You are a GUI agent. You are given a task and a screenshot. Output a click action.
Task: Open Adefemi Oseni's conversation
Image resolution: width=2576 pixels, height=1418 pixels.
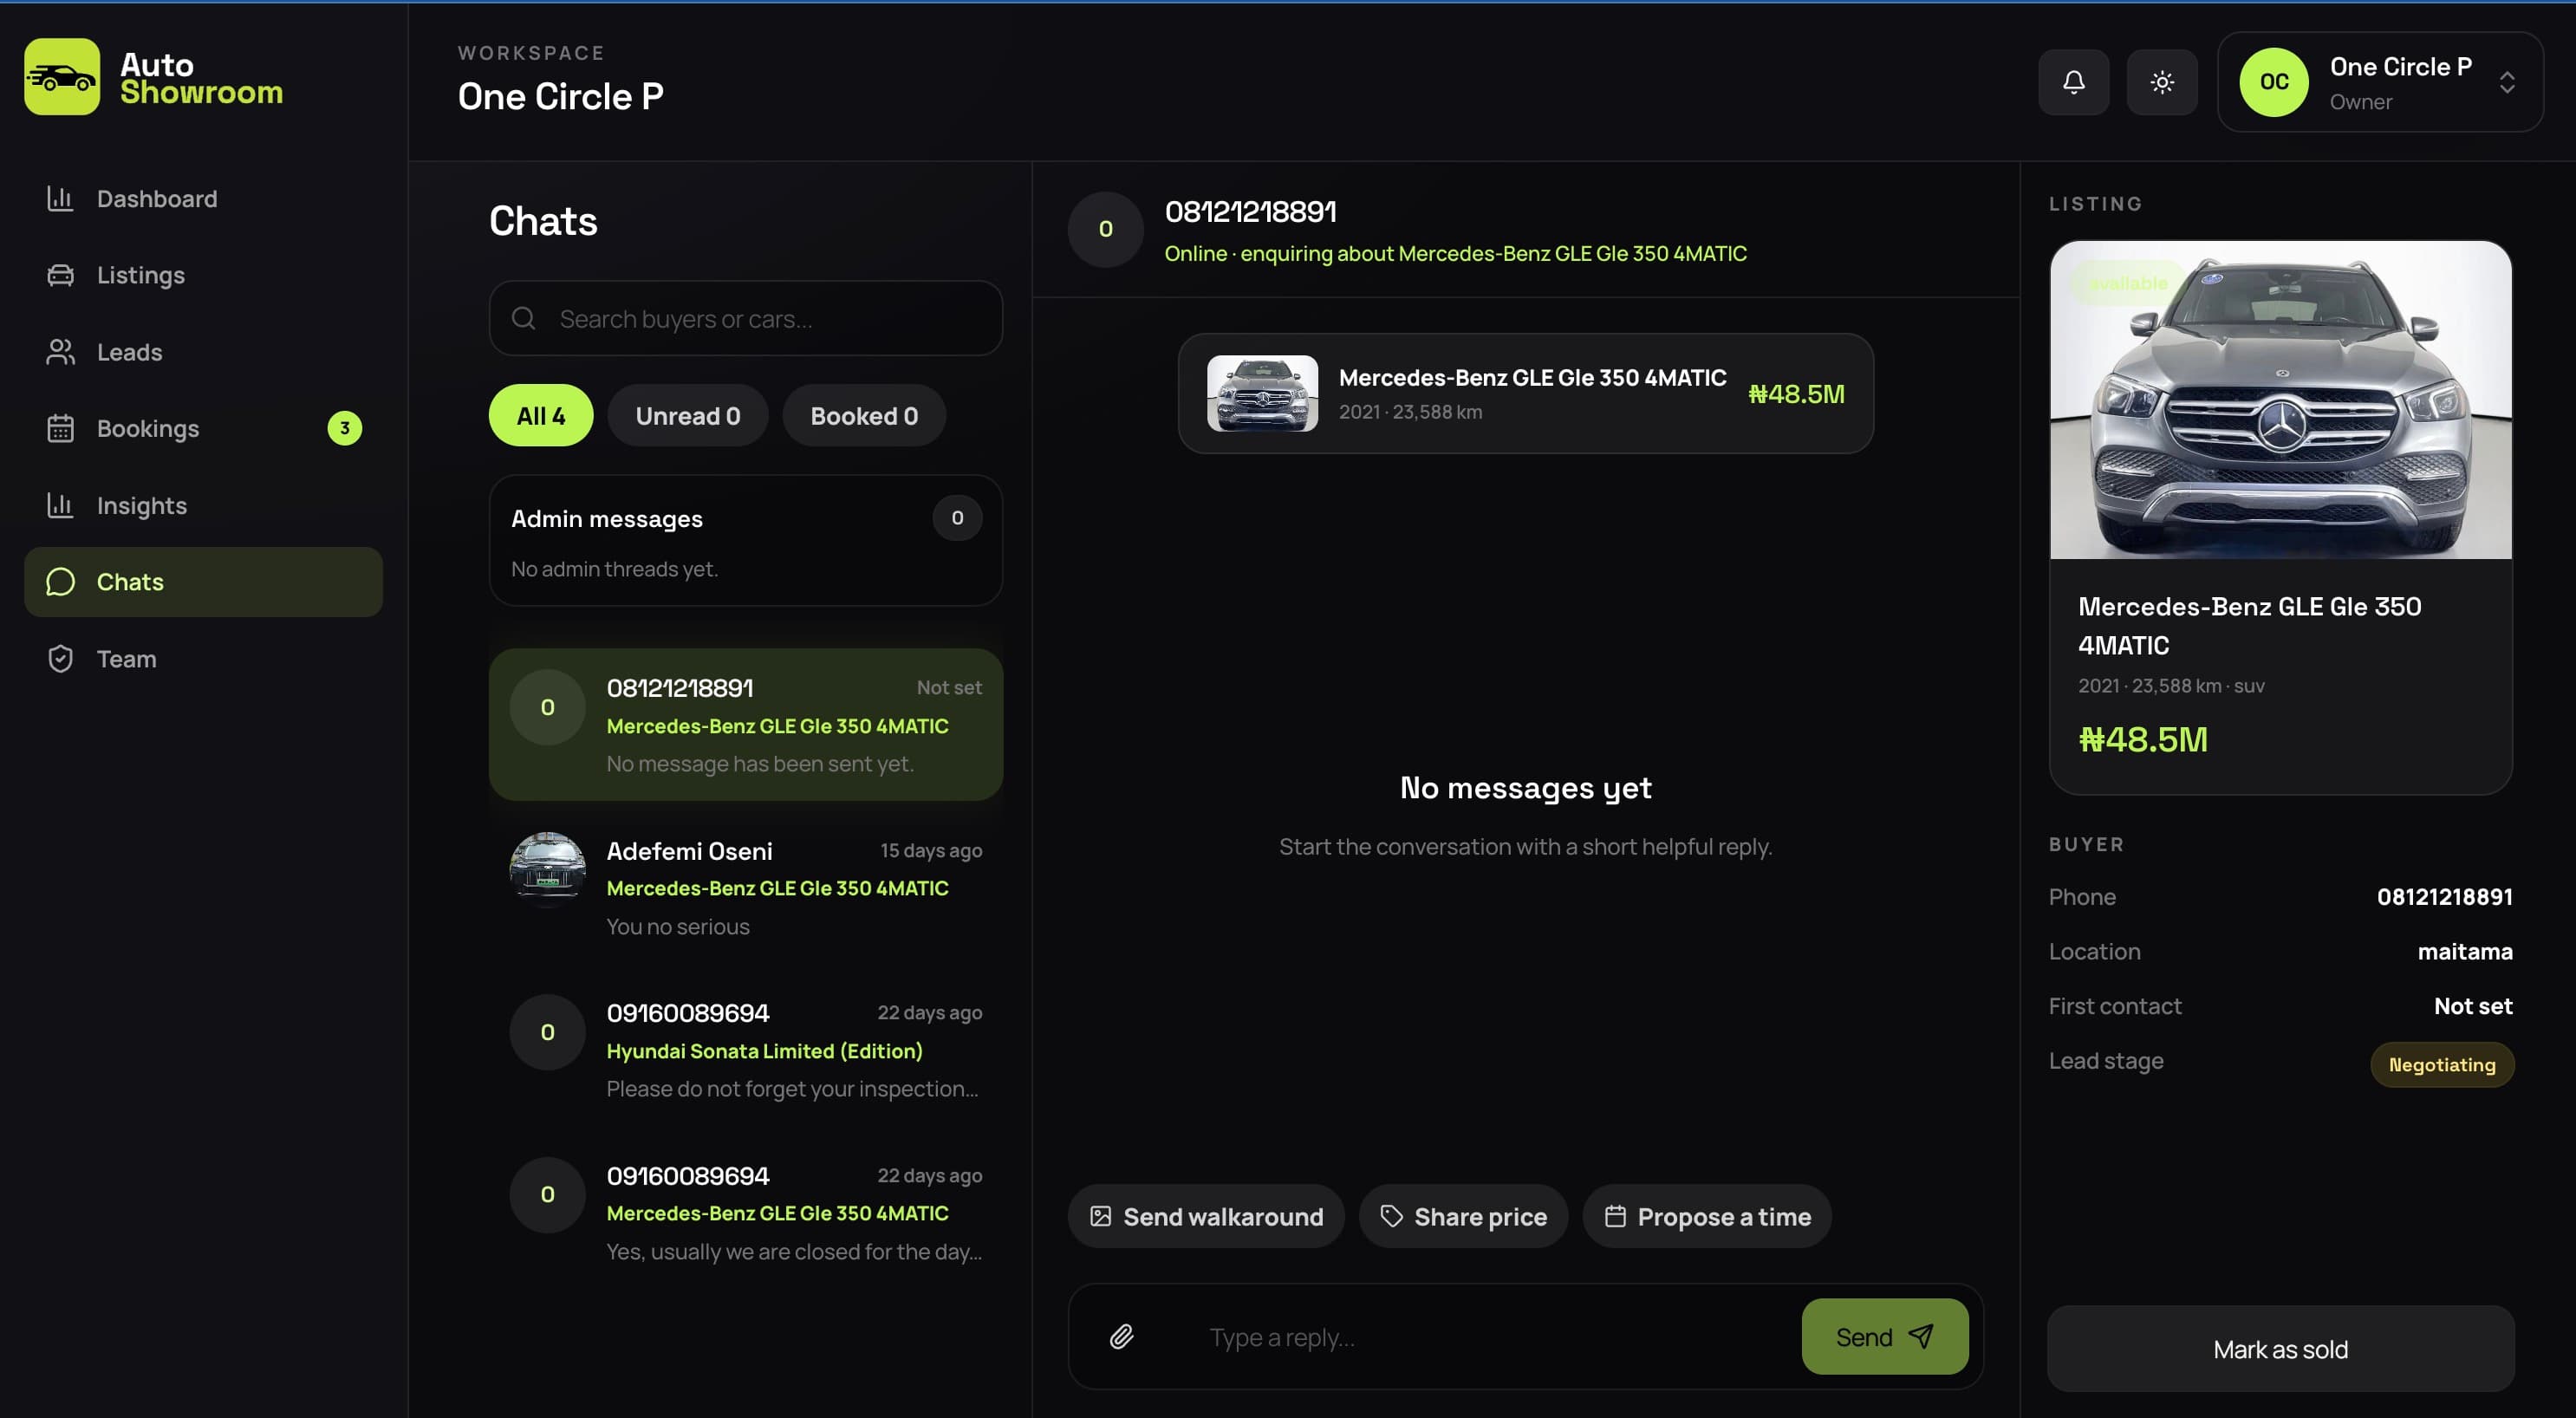746,887
